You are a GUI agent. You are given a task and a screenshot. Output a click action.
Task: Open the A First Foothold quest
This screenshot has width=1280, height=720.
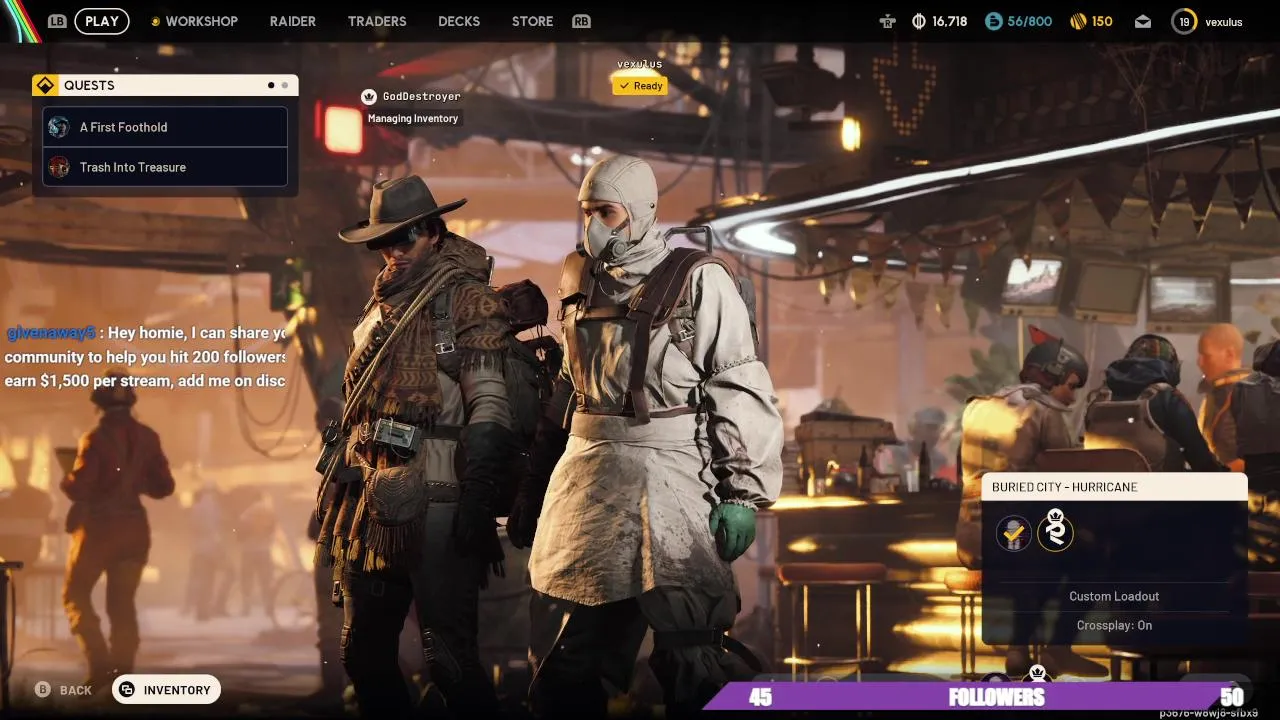[165, 127]
